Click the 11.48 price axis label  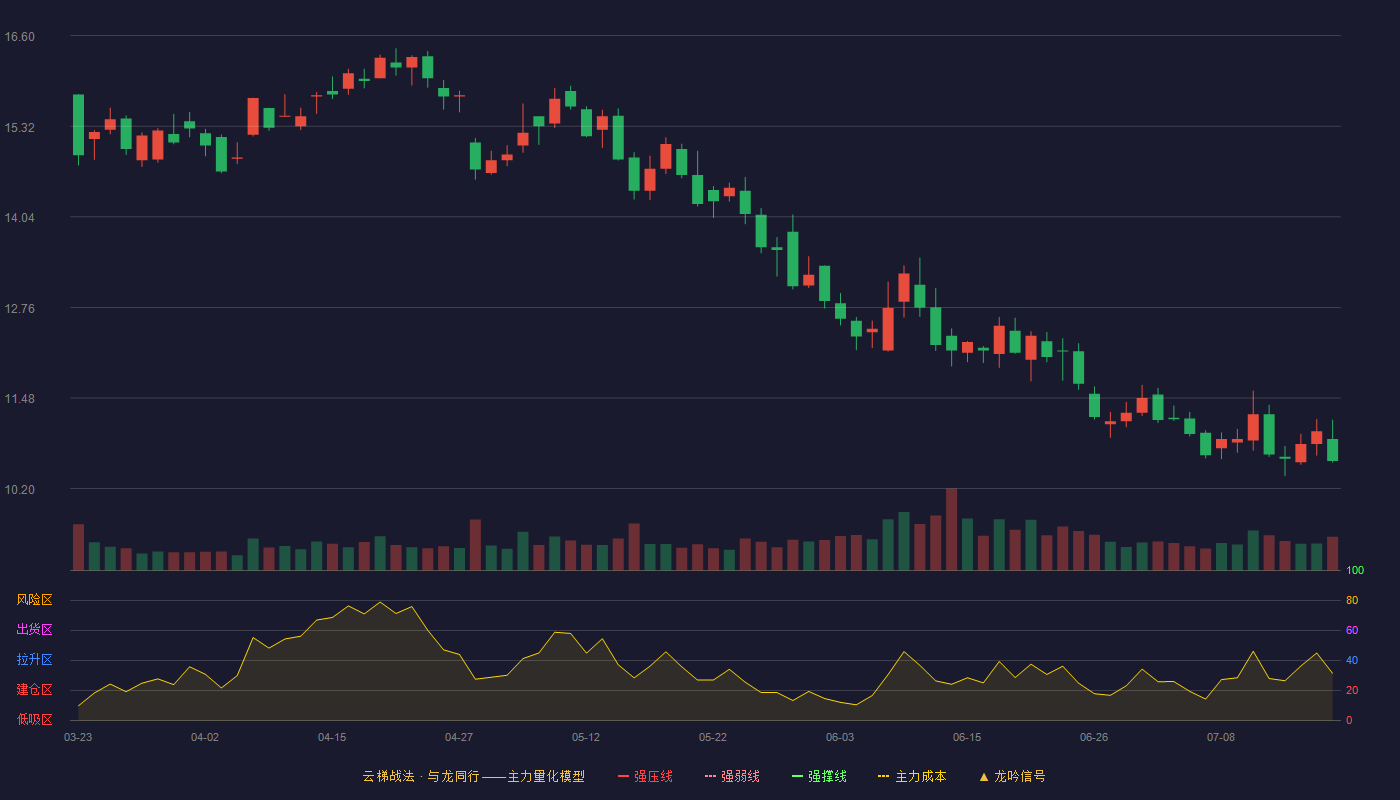coord(19,399)
